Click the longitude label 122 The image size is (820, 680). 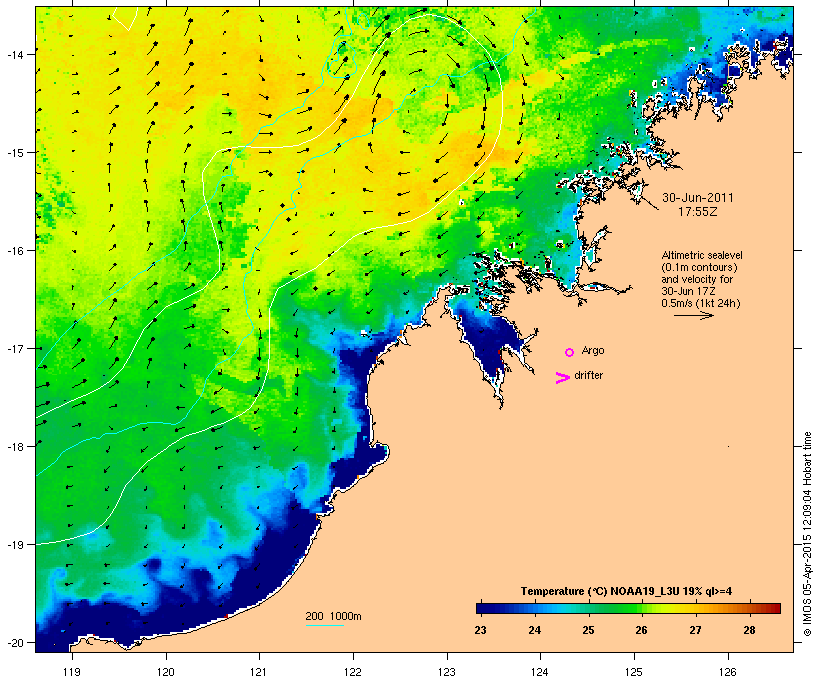[353, 672]
